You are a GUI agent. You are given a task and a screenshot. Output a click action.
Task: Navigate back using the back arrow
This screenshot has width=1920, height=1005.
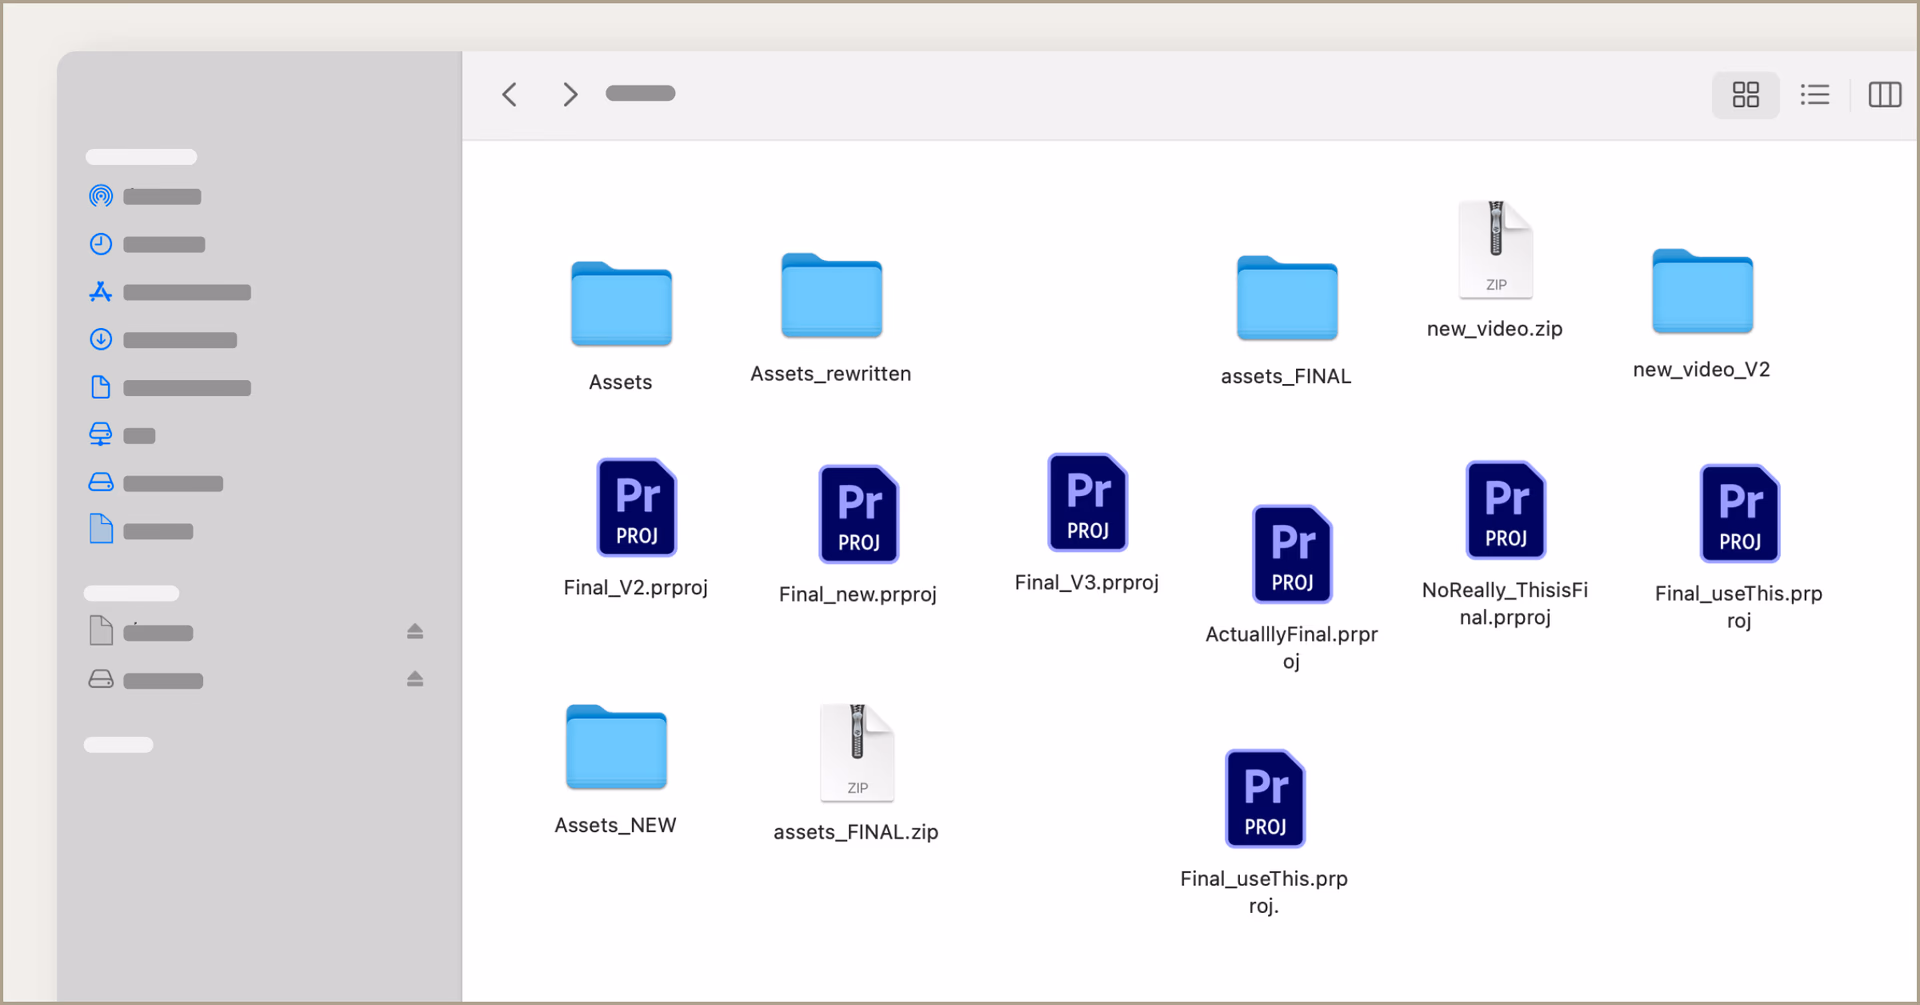coord(509,94)
